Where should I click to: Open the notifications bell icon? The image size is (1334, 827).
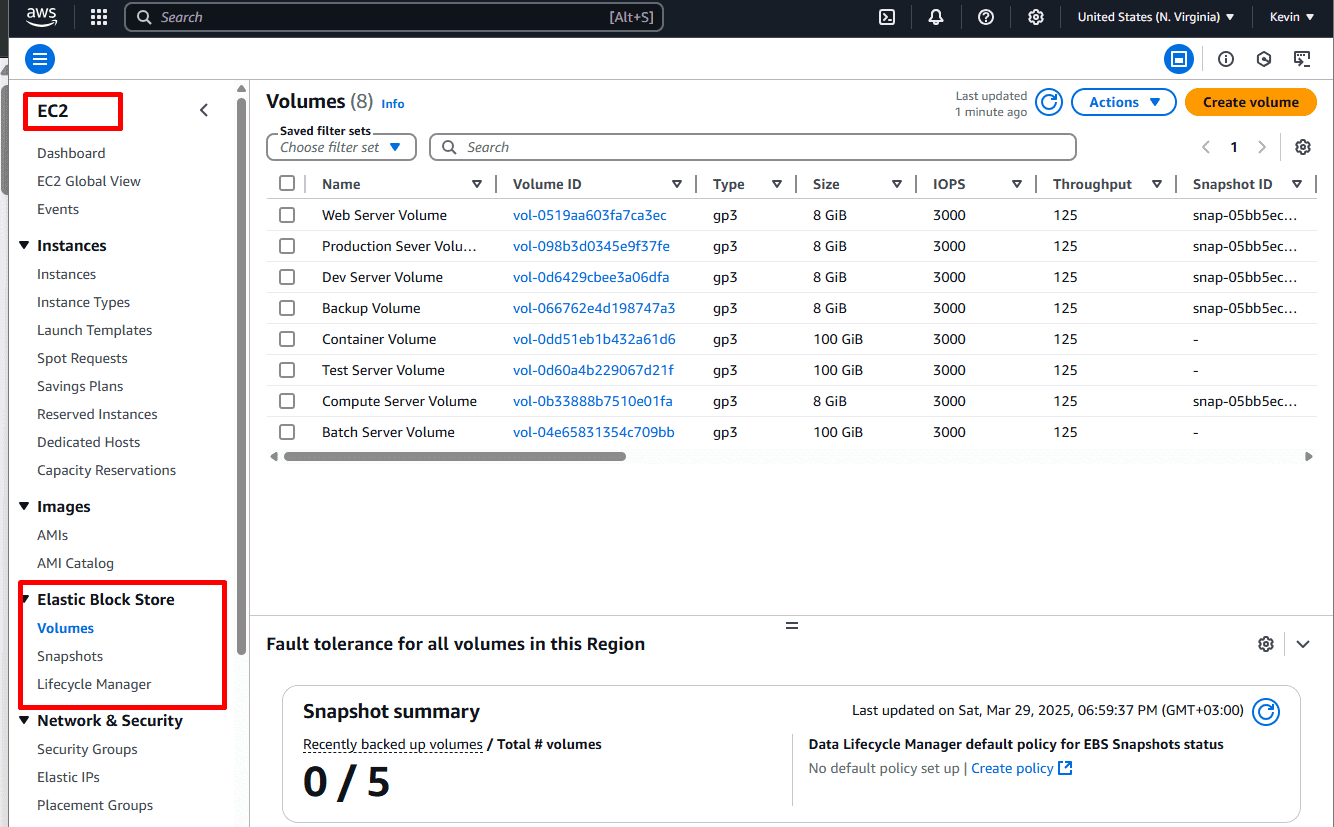(936, 17)
